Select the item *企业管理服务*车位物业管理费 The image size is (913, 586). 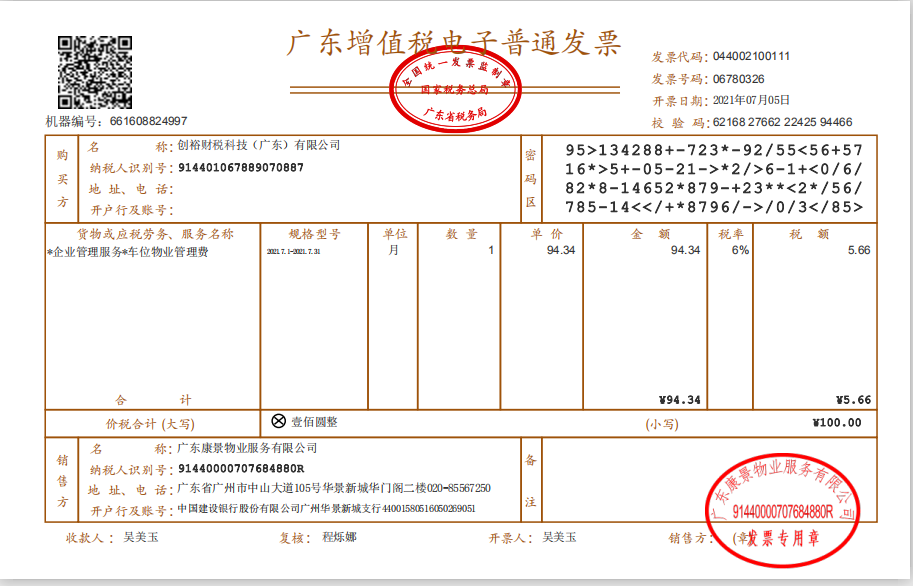tap(128, 251)
